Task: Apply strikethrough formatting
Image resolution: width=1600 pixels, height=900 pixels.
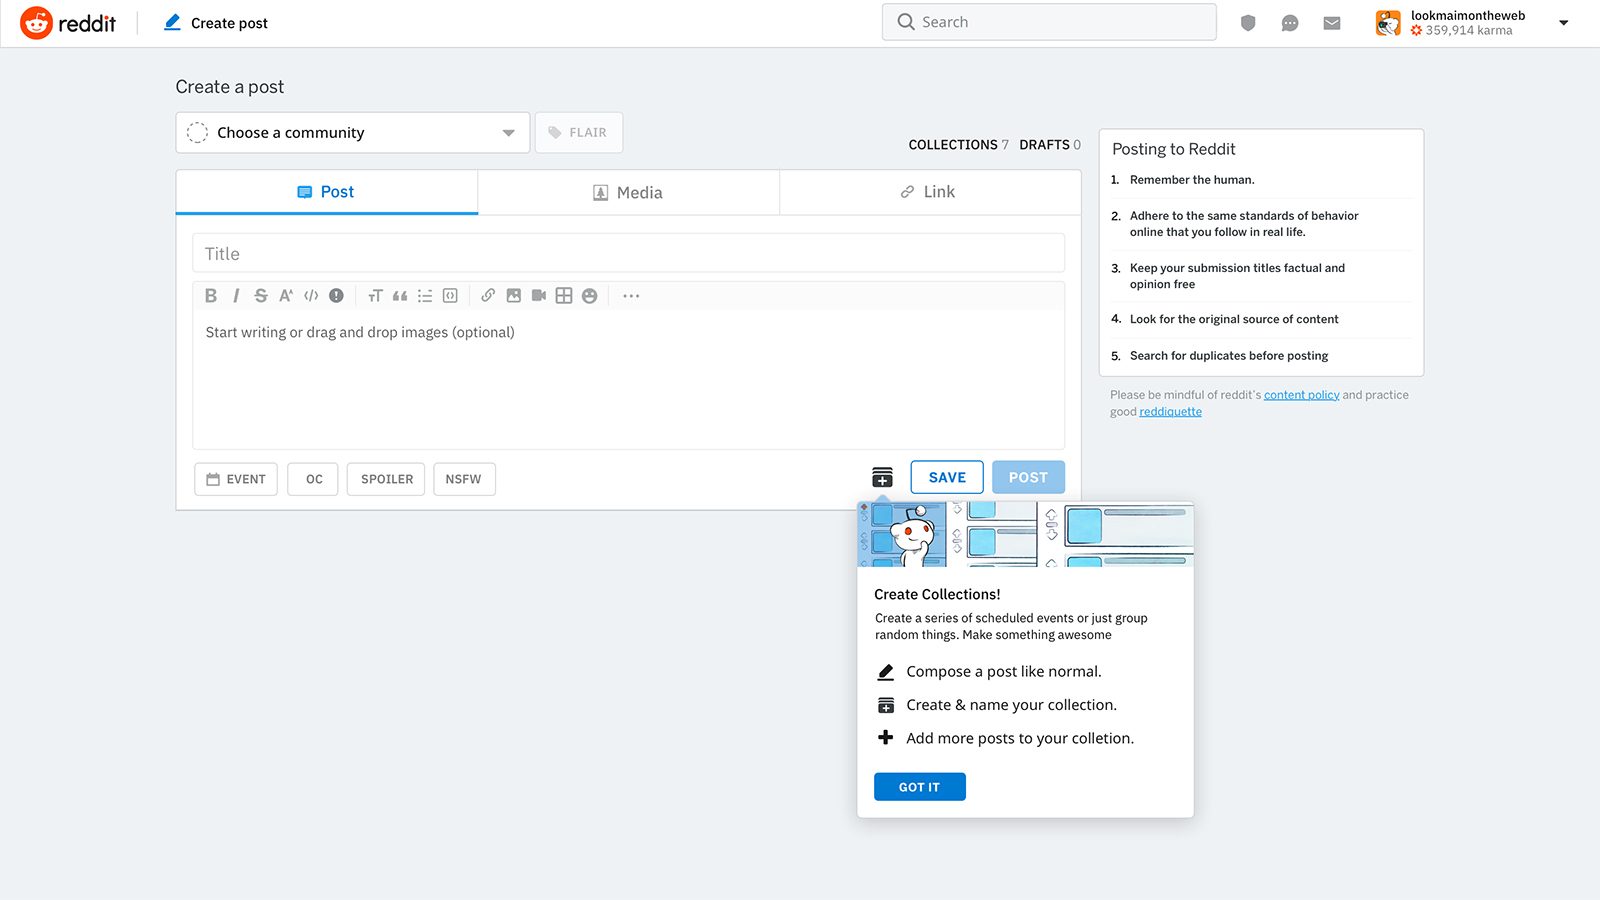Action: (x=261, y=296)
